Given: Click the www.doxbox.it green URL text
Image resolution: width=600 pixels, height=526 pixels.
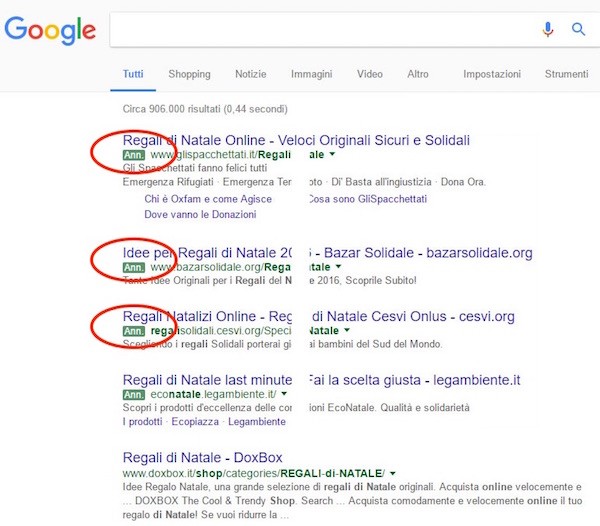Looking at the screenshot, I should [x=254, y=473].
